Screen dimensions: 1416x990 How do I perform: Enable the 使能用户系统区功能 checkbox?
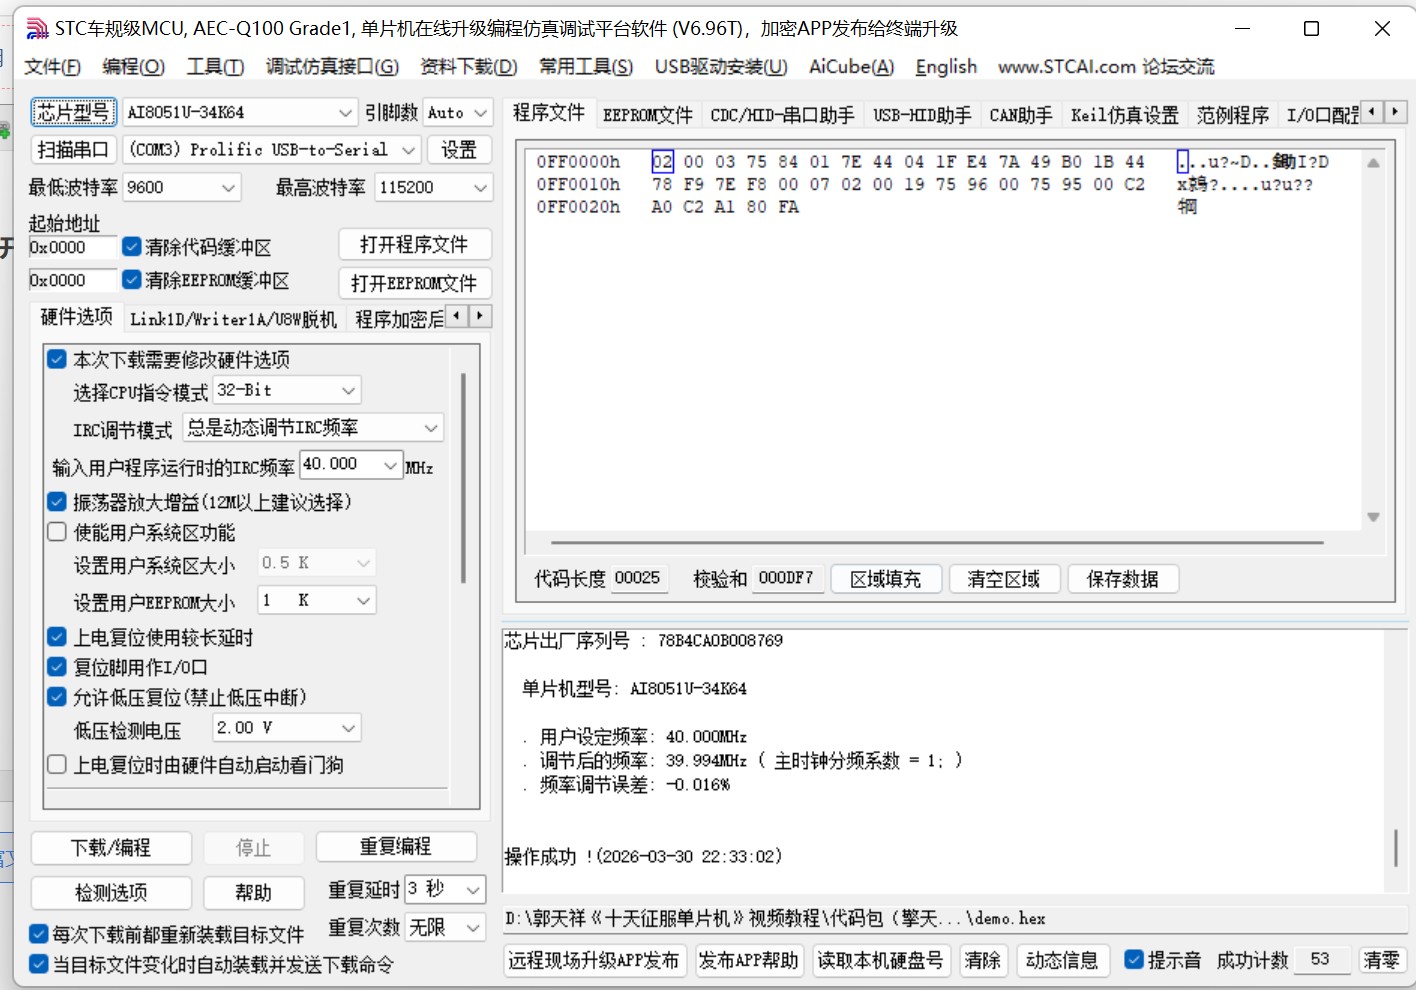56,531
